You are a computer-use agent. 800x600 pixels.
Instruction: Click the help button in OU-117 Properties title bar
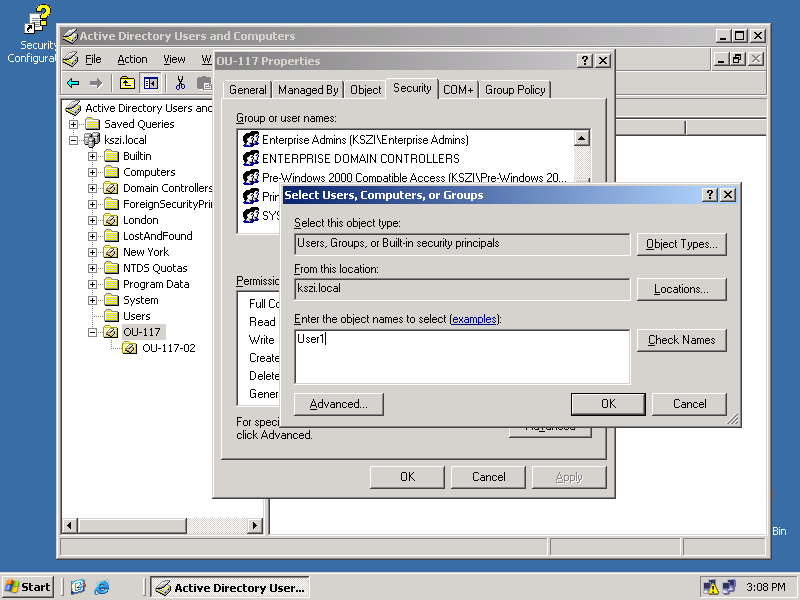[x=584, y=60]
